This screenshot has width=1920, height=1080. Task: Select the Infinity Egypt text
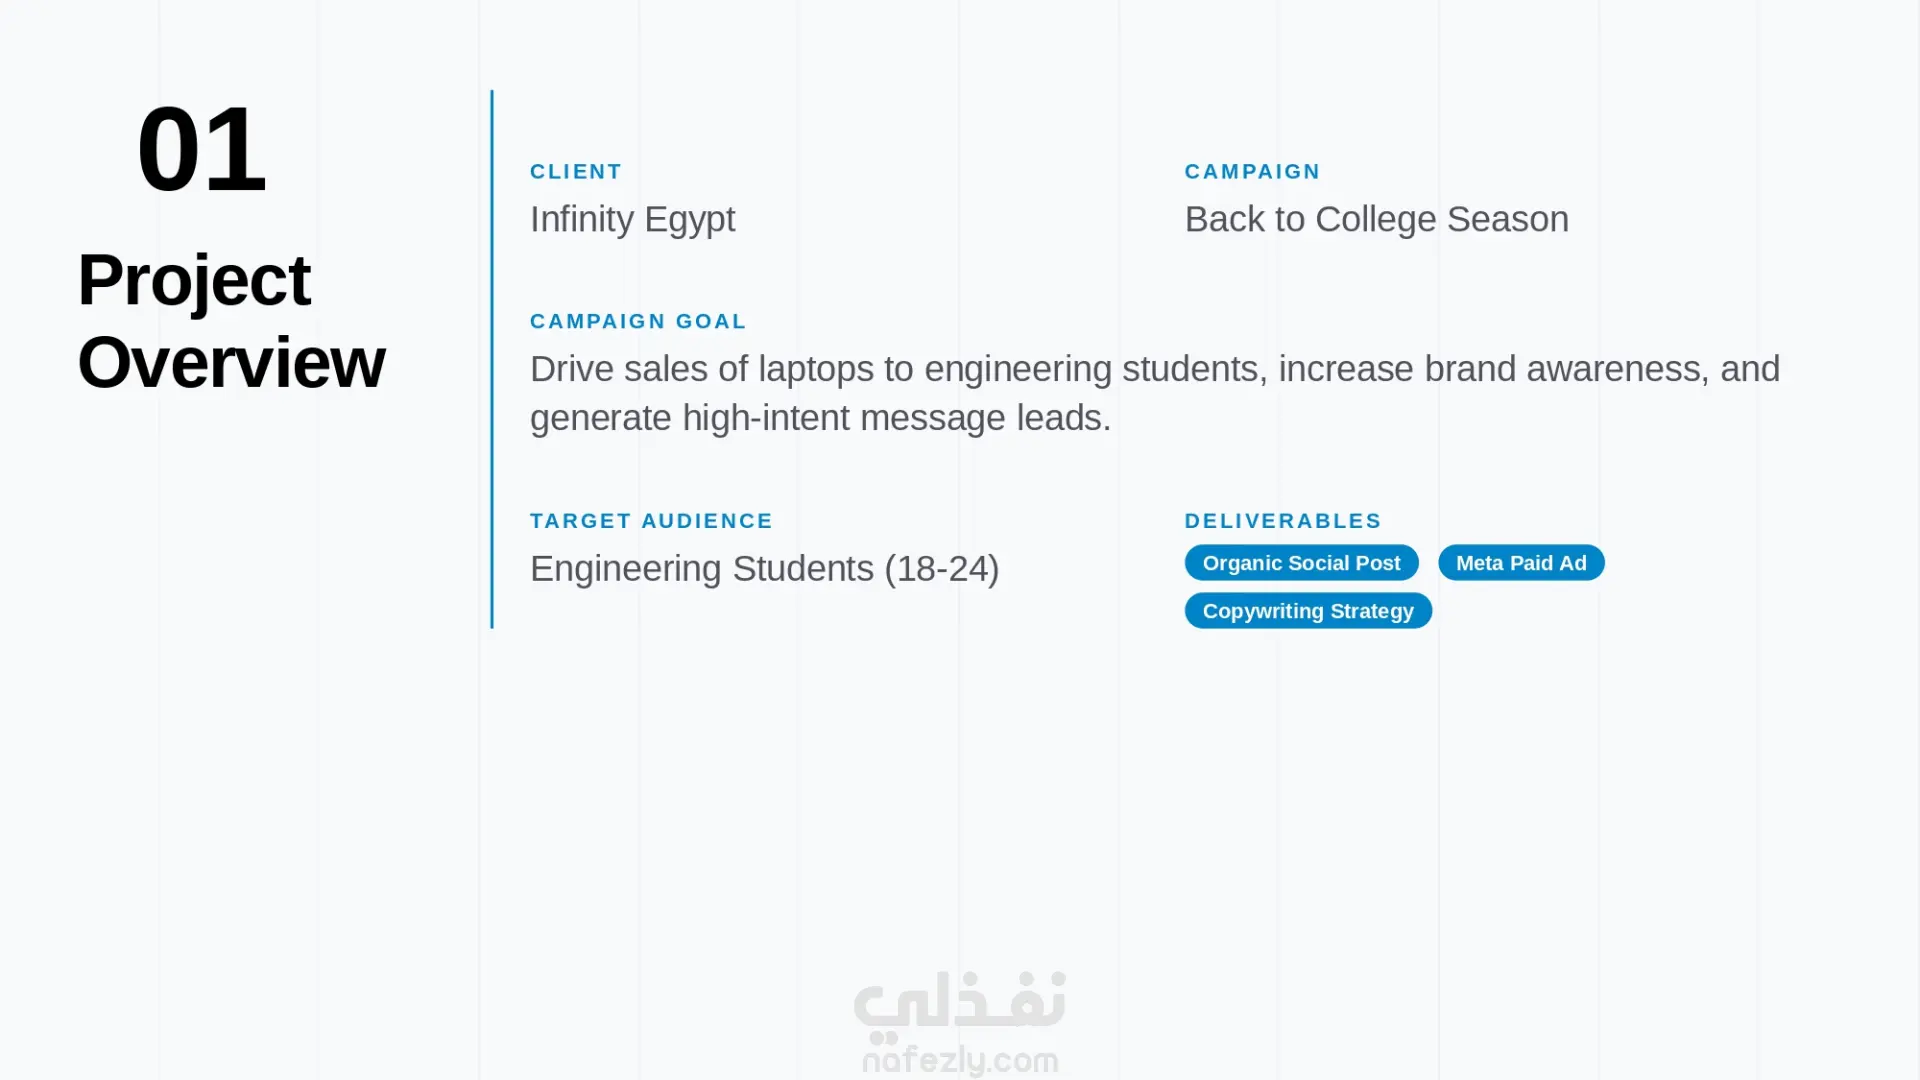632,220
